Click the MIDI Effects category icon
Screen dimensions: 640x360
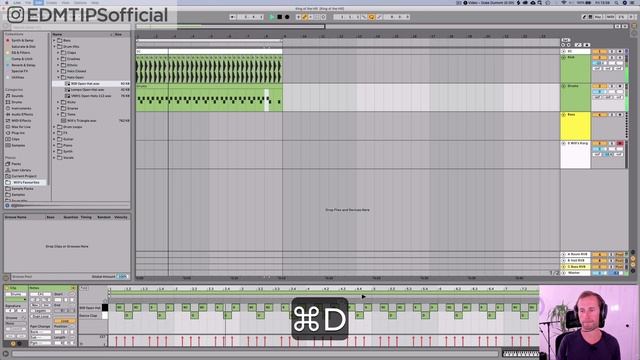[x=8, y=120]
